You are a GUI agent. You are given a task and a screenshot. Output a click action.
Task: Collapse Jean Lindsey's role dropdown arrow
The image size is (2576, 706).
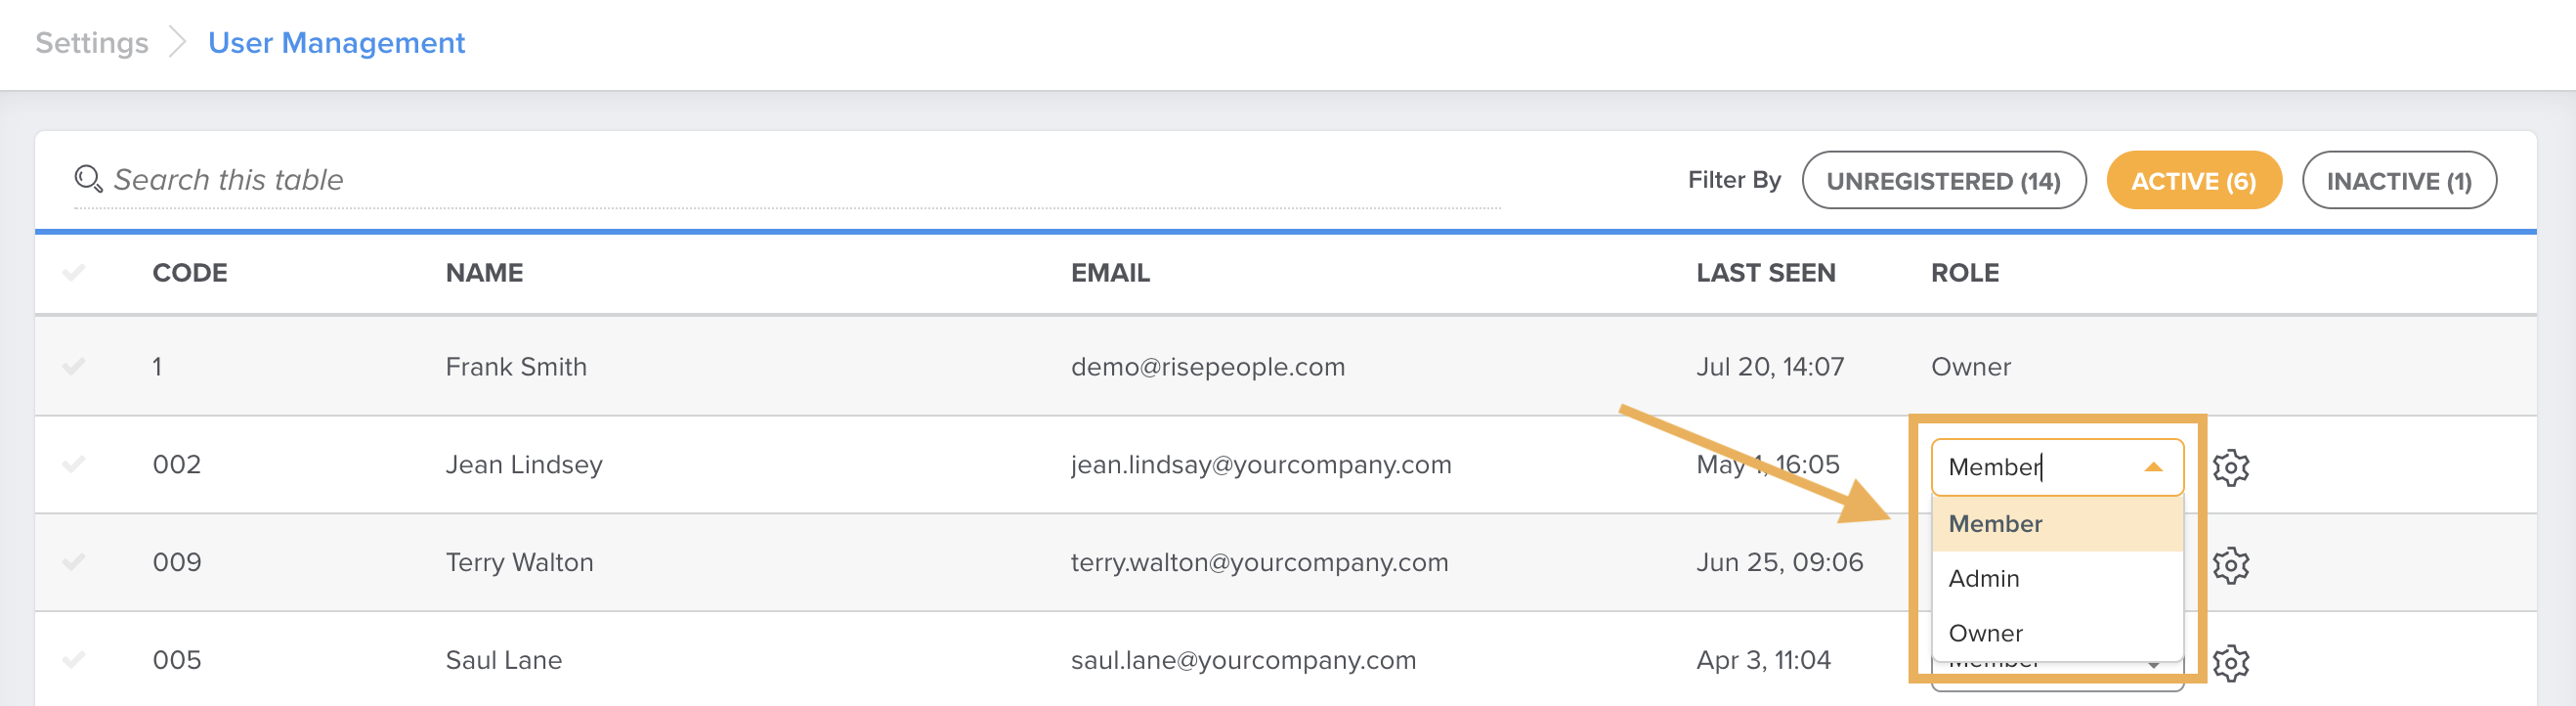tap(2153, 467)
